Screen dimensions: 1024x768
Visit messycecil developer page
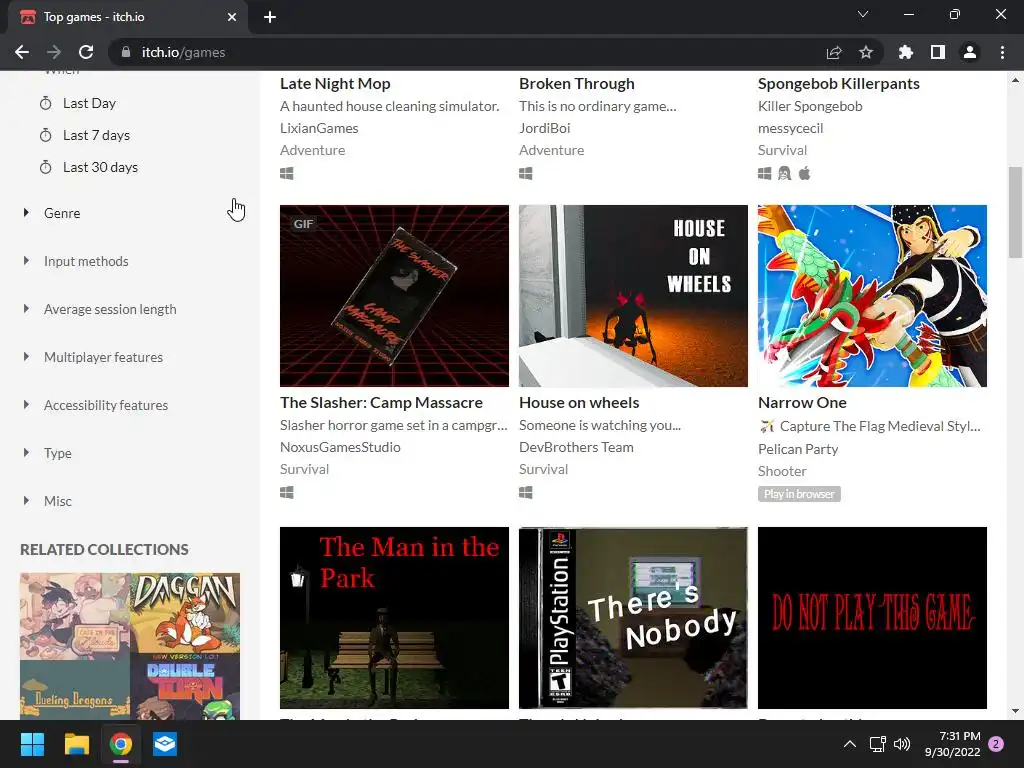pos(790,128)
